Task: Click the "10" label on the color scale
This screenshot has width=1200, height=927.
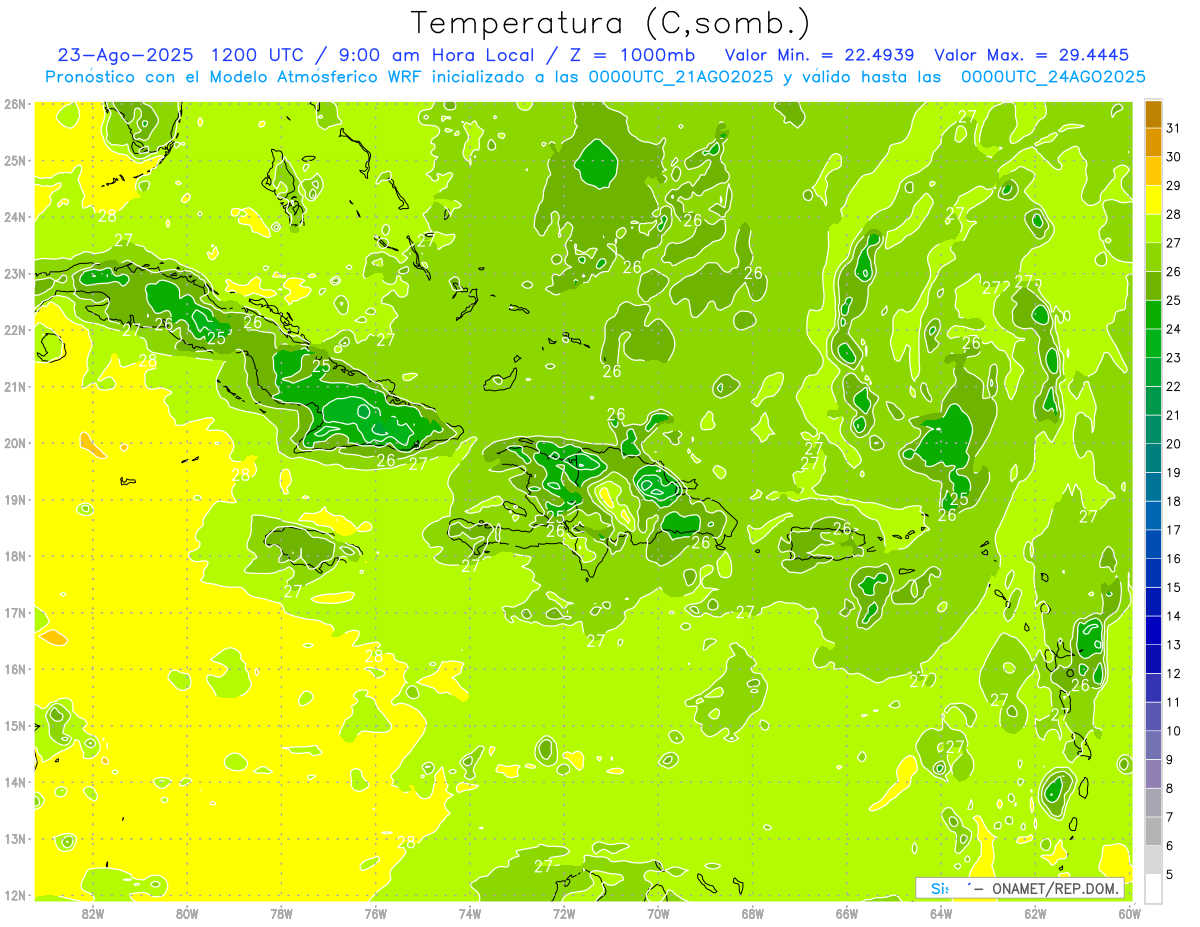Action: (1173, 731)
